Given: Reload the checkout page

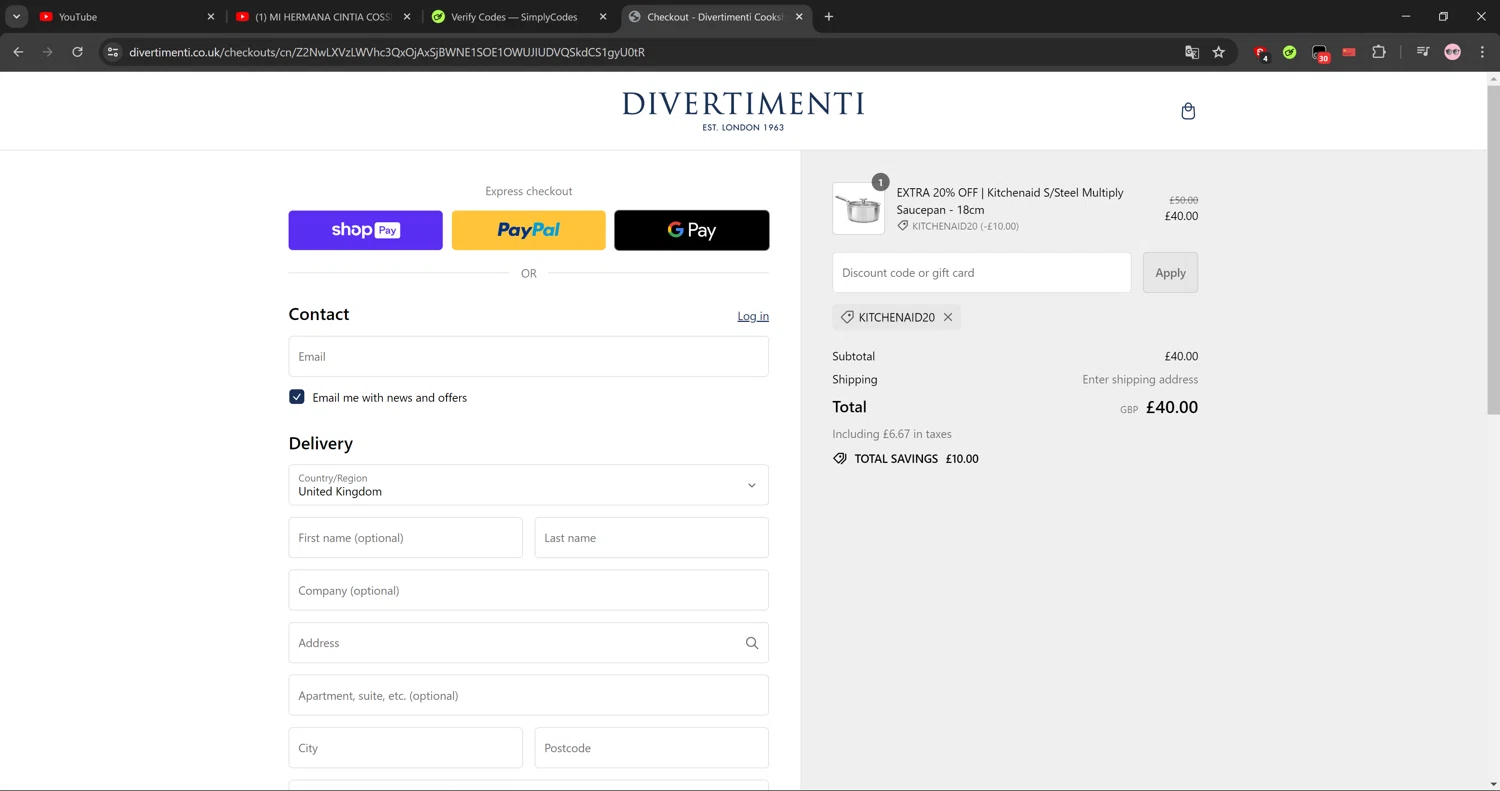Looking at the screenshot, I should coord(77,52).
